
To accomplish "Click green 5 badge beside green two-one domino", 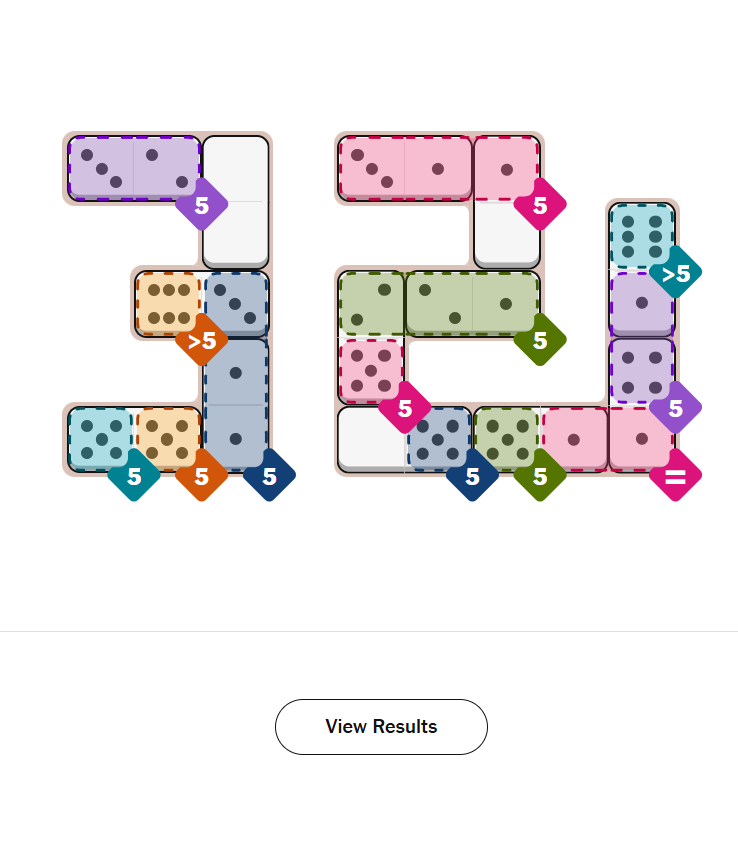I will click(540, 340).
